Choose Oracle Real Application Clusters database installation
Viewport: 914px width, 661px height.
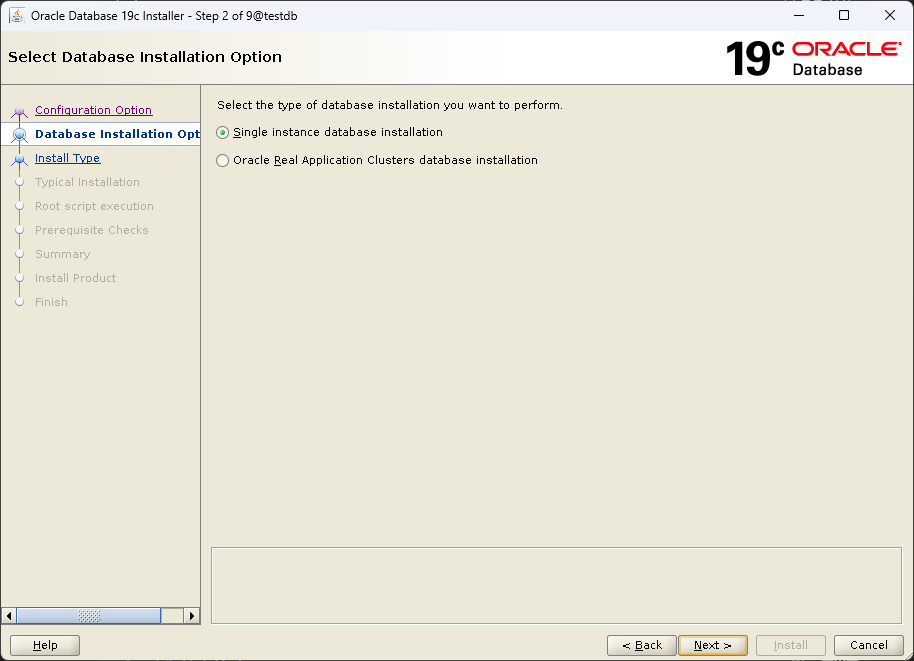[222, 160]
